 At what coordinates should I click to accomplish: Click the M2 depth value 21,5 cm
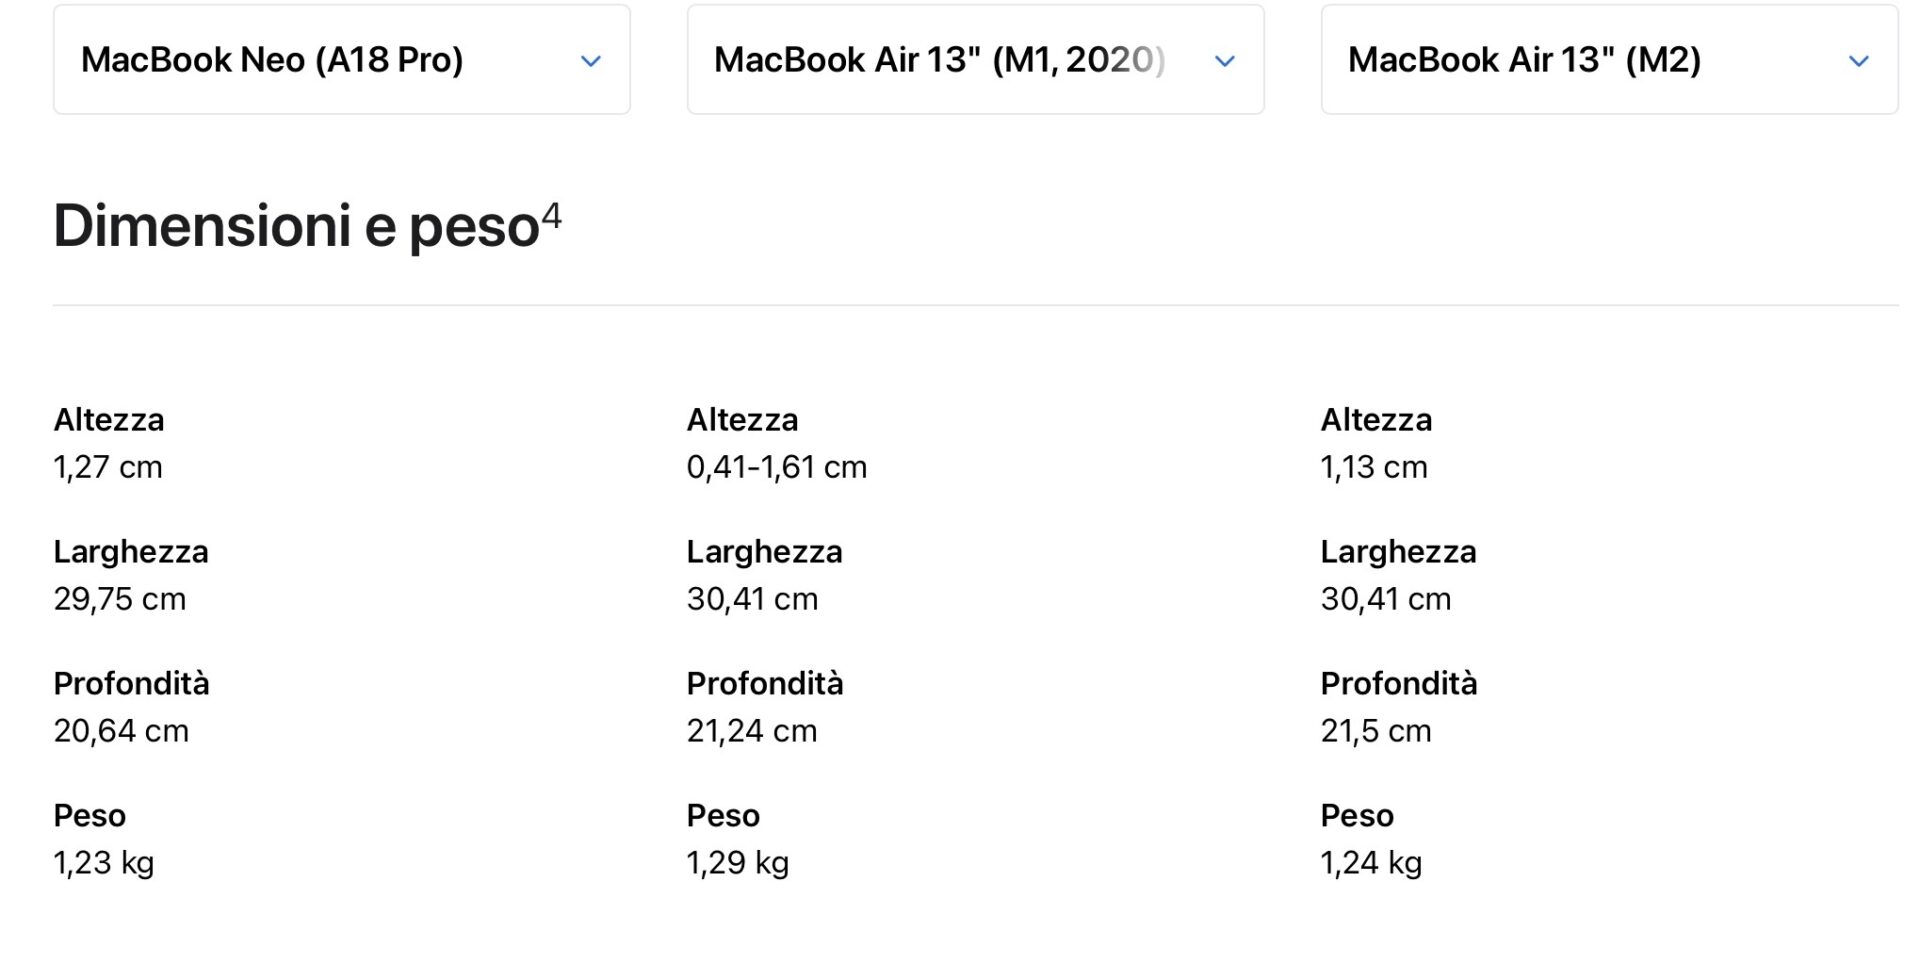(1376, 731)
